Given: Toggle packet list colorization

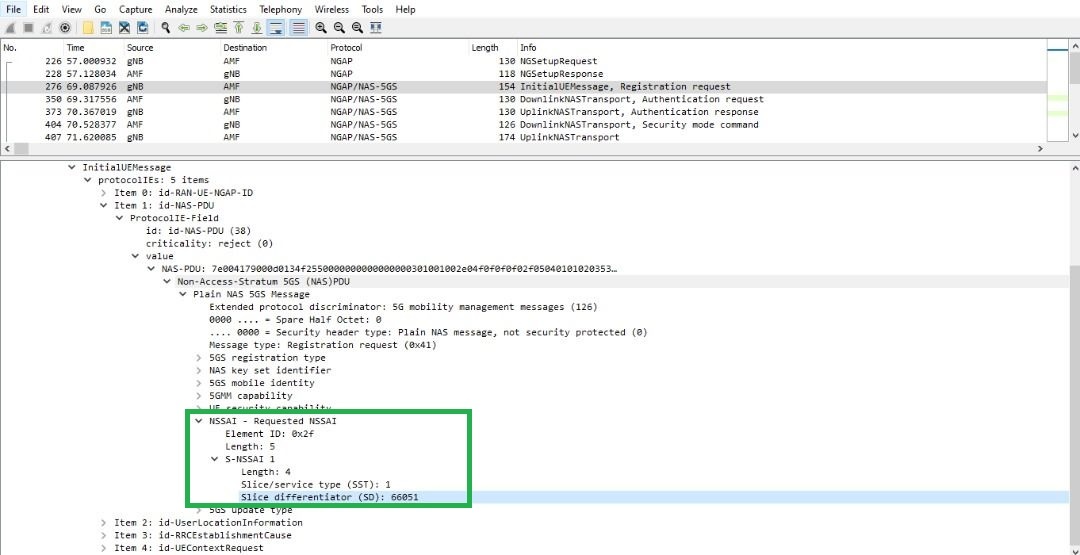Looking at the screenshot, I should click(298, 28).
